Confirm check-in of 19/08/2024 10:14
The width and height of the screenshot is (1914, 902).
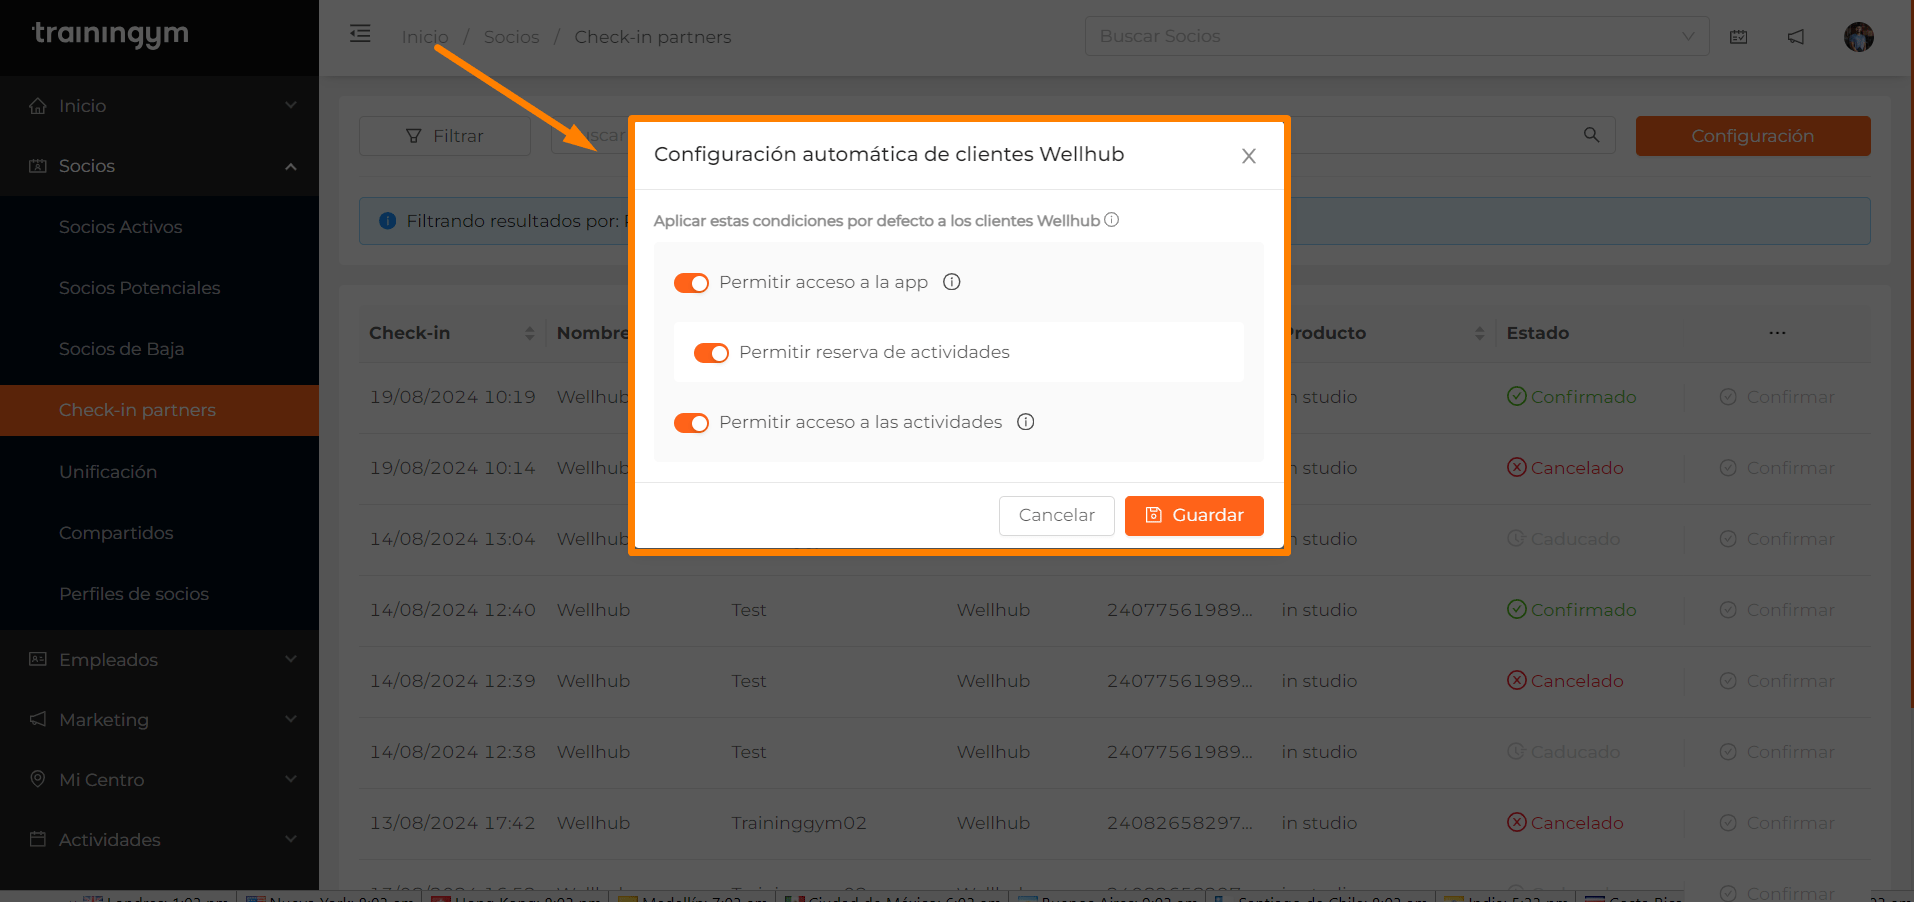pos(1777,468)
